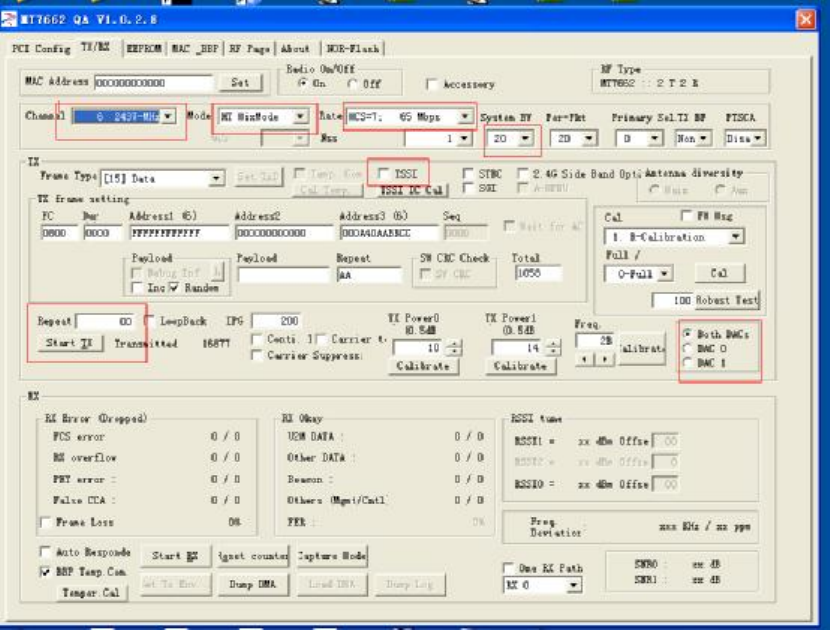Toggle the Frame Loss checkbox
This screenshot has height=630, width=830.
point(47,523)
